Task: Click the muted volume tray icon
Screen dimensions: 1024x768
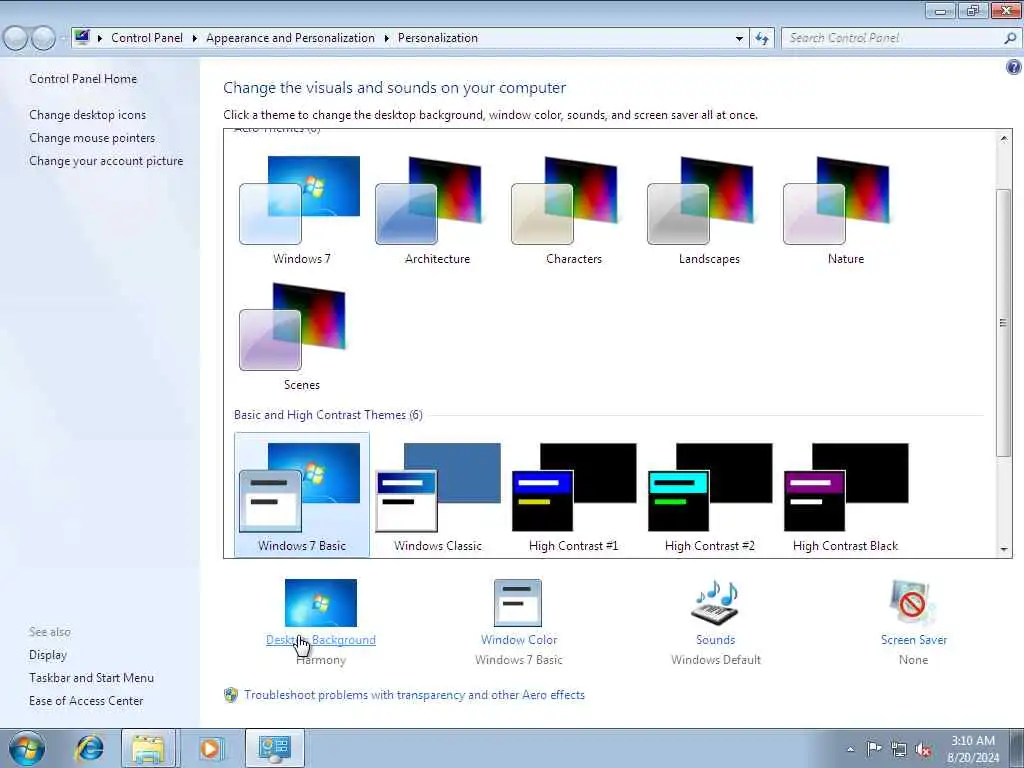Action: click(923, 749)
